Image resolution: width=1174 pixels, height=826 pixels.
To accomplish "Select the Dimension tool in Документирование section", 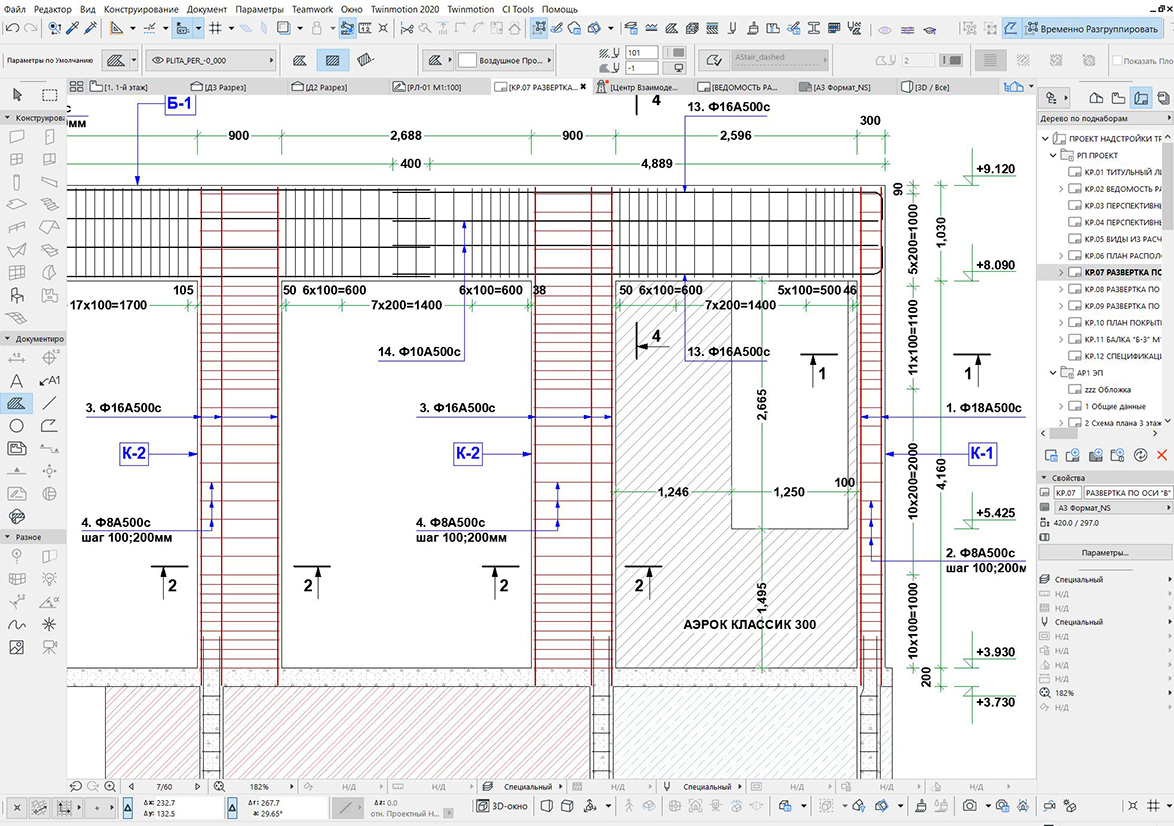I will click(x=16, y=358).
